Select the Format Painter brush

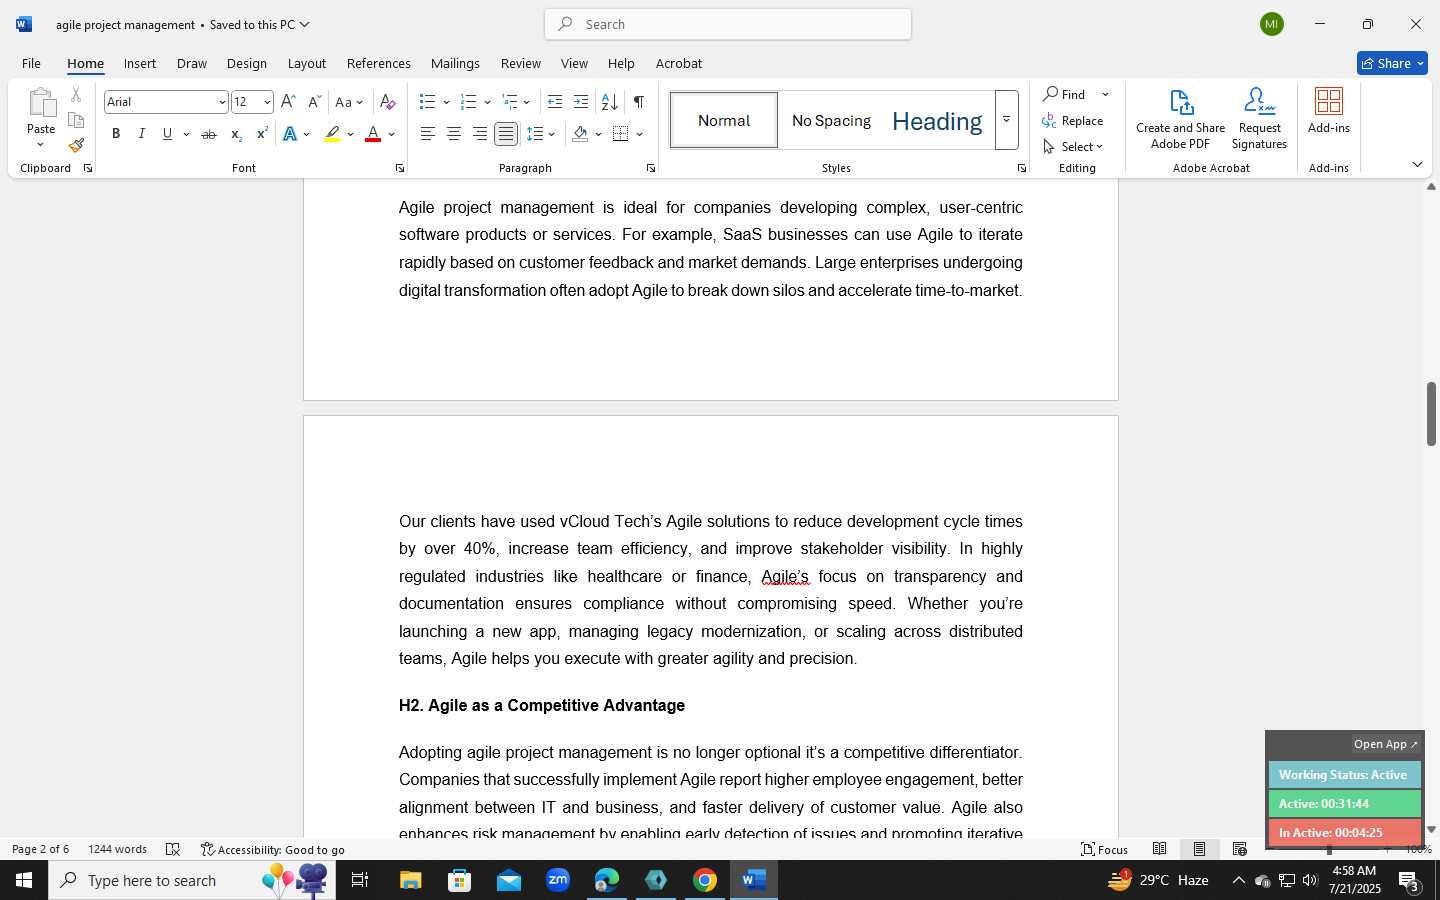click(76, 145)
